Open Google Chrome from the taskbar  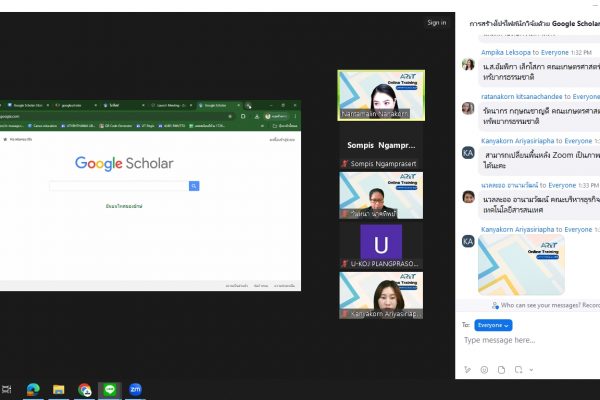(85, 389)
